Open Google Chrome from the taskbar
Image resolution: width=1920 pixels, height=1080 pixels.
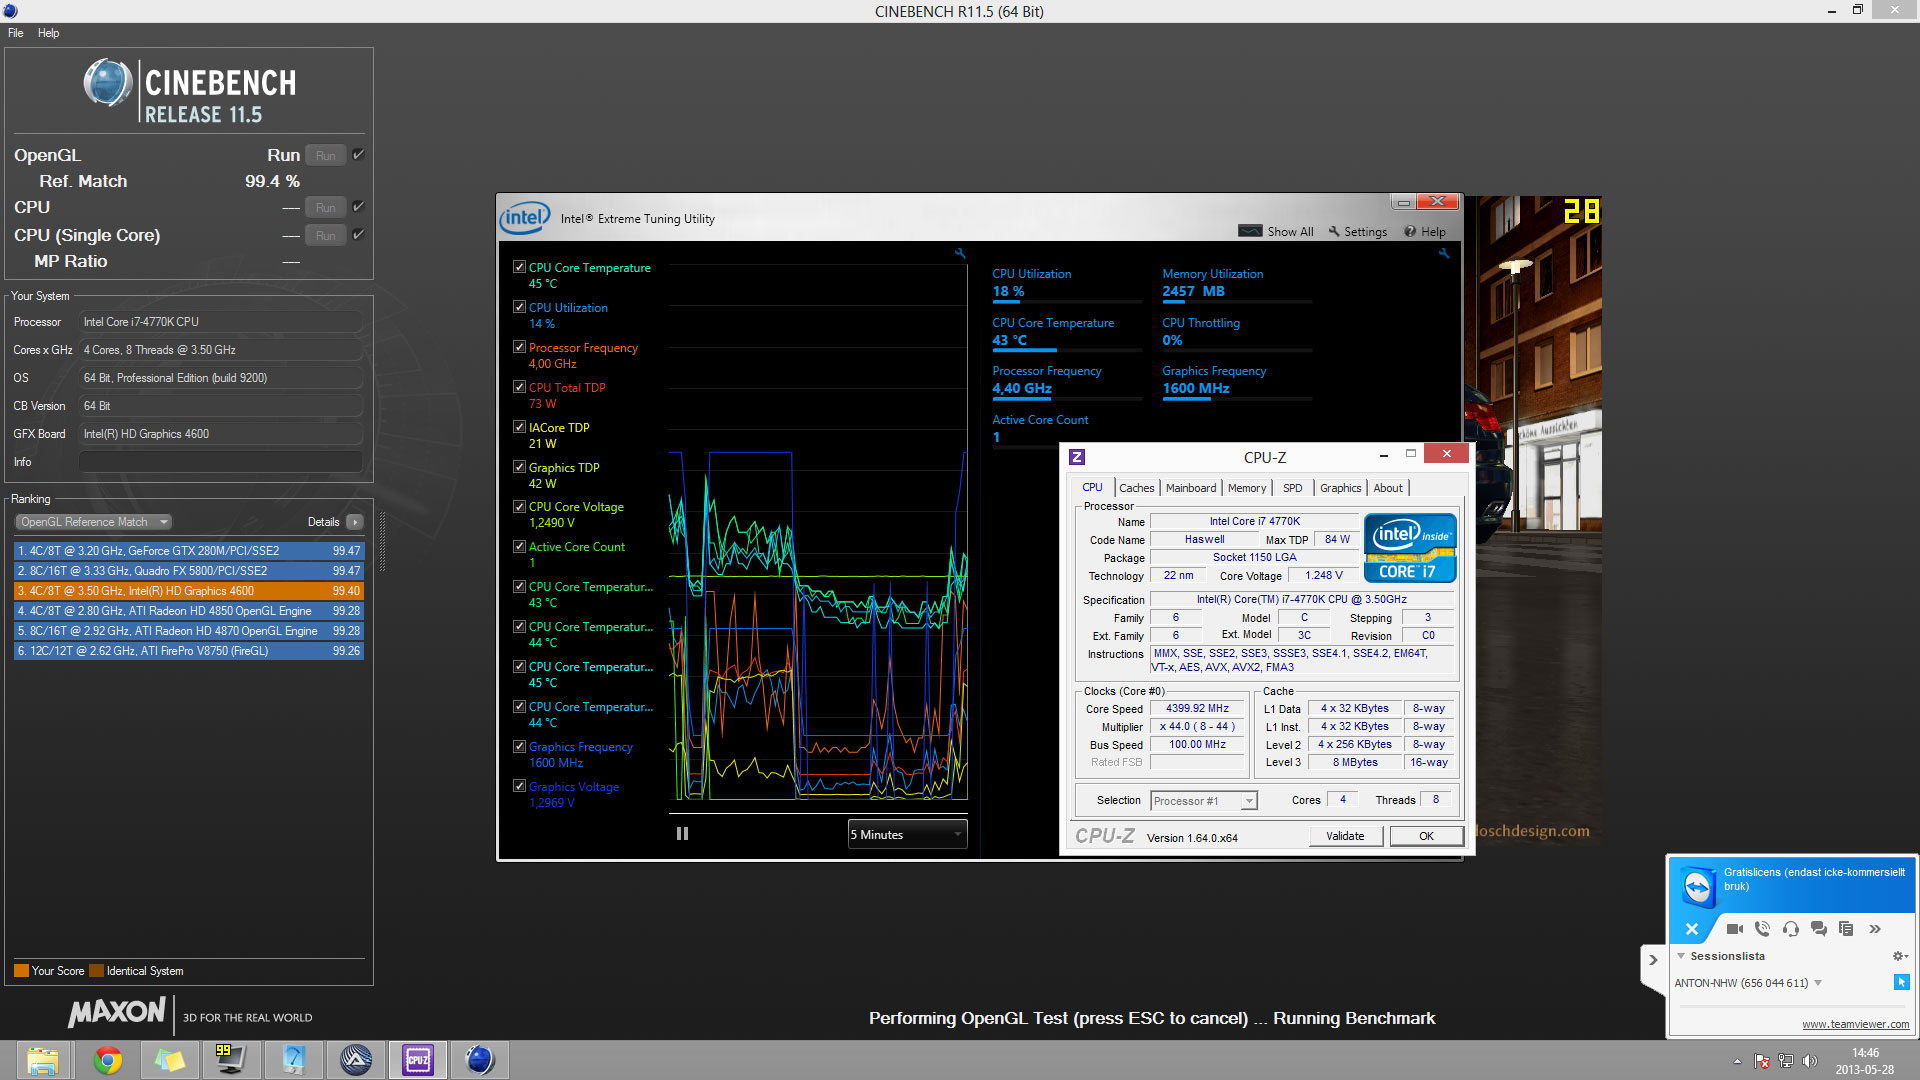pos(107,1060)
